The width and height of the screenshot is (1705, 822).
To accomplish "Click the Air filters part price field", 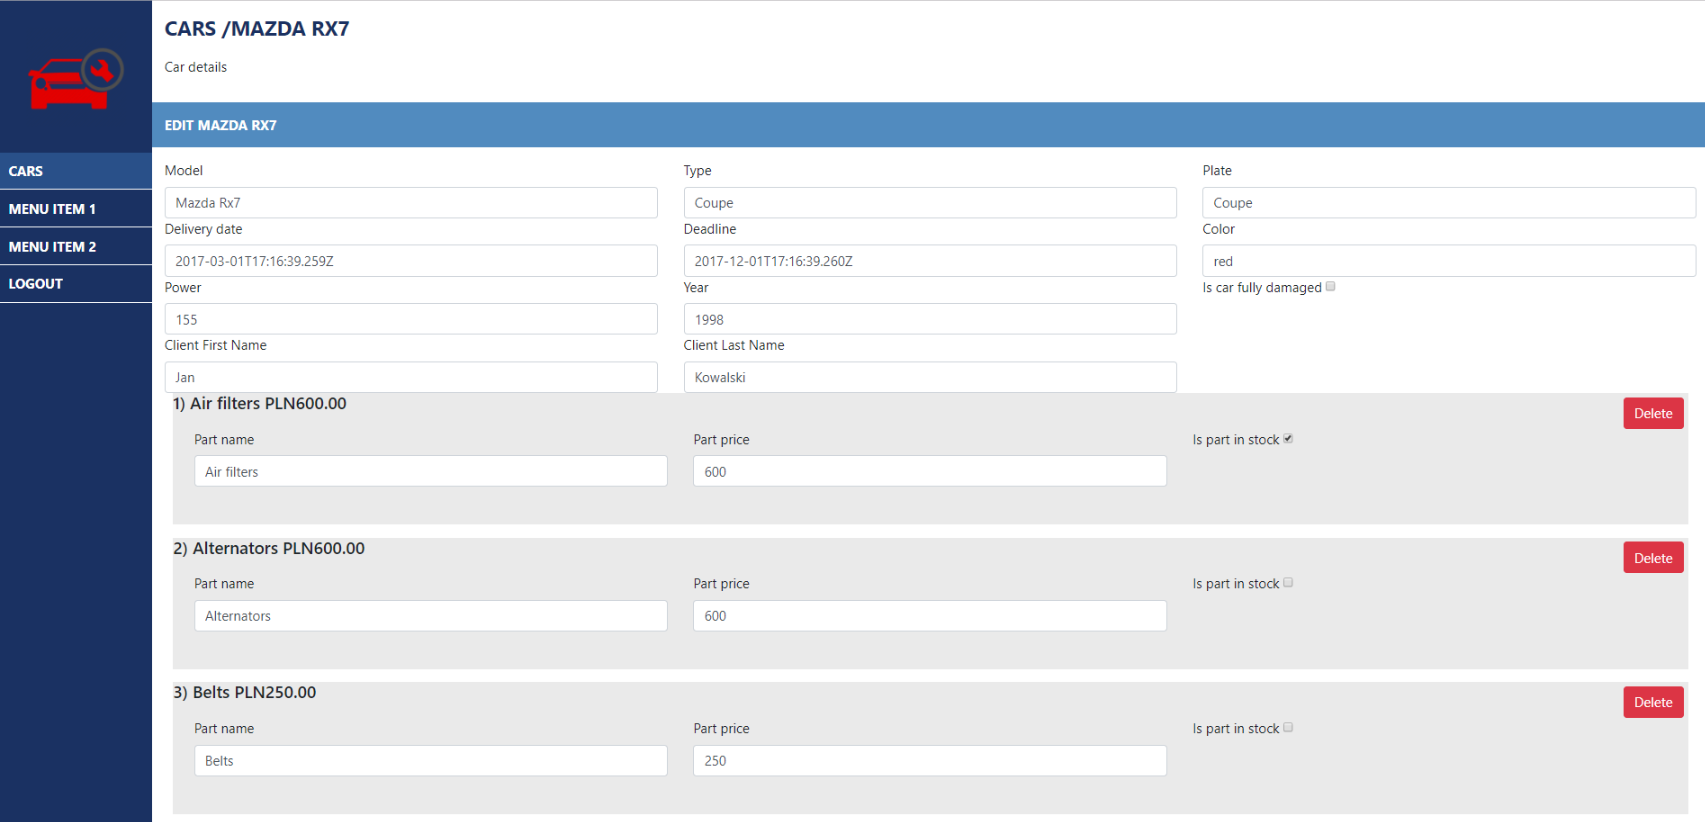I will coord(930,471).
